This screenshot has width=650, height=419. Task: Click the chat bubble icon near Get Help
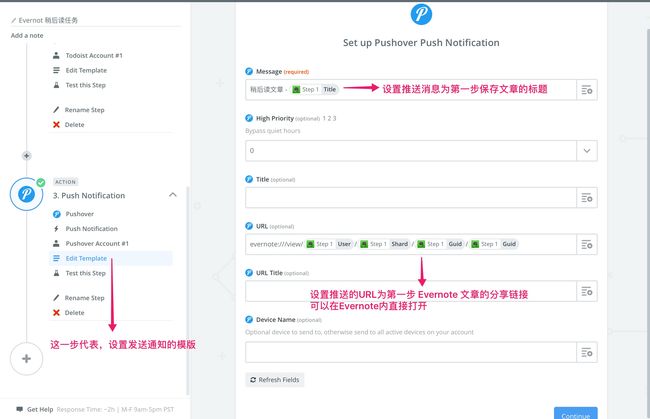[19, 409]
